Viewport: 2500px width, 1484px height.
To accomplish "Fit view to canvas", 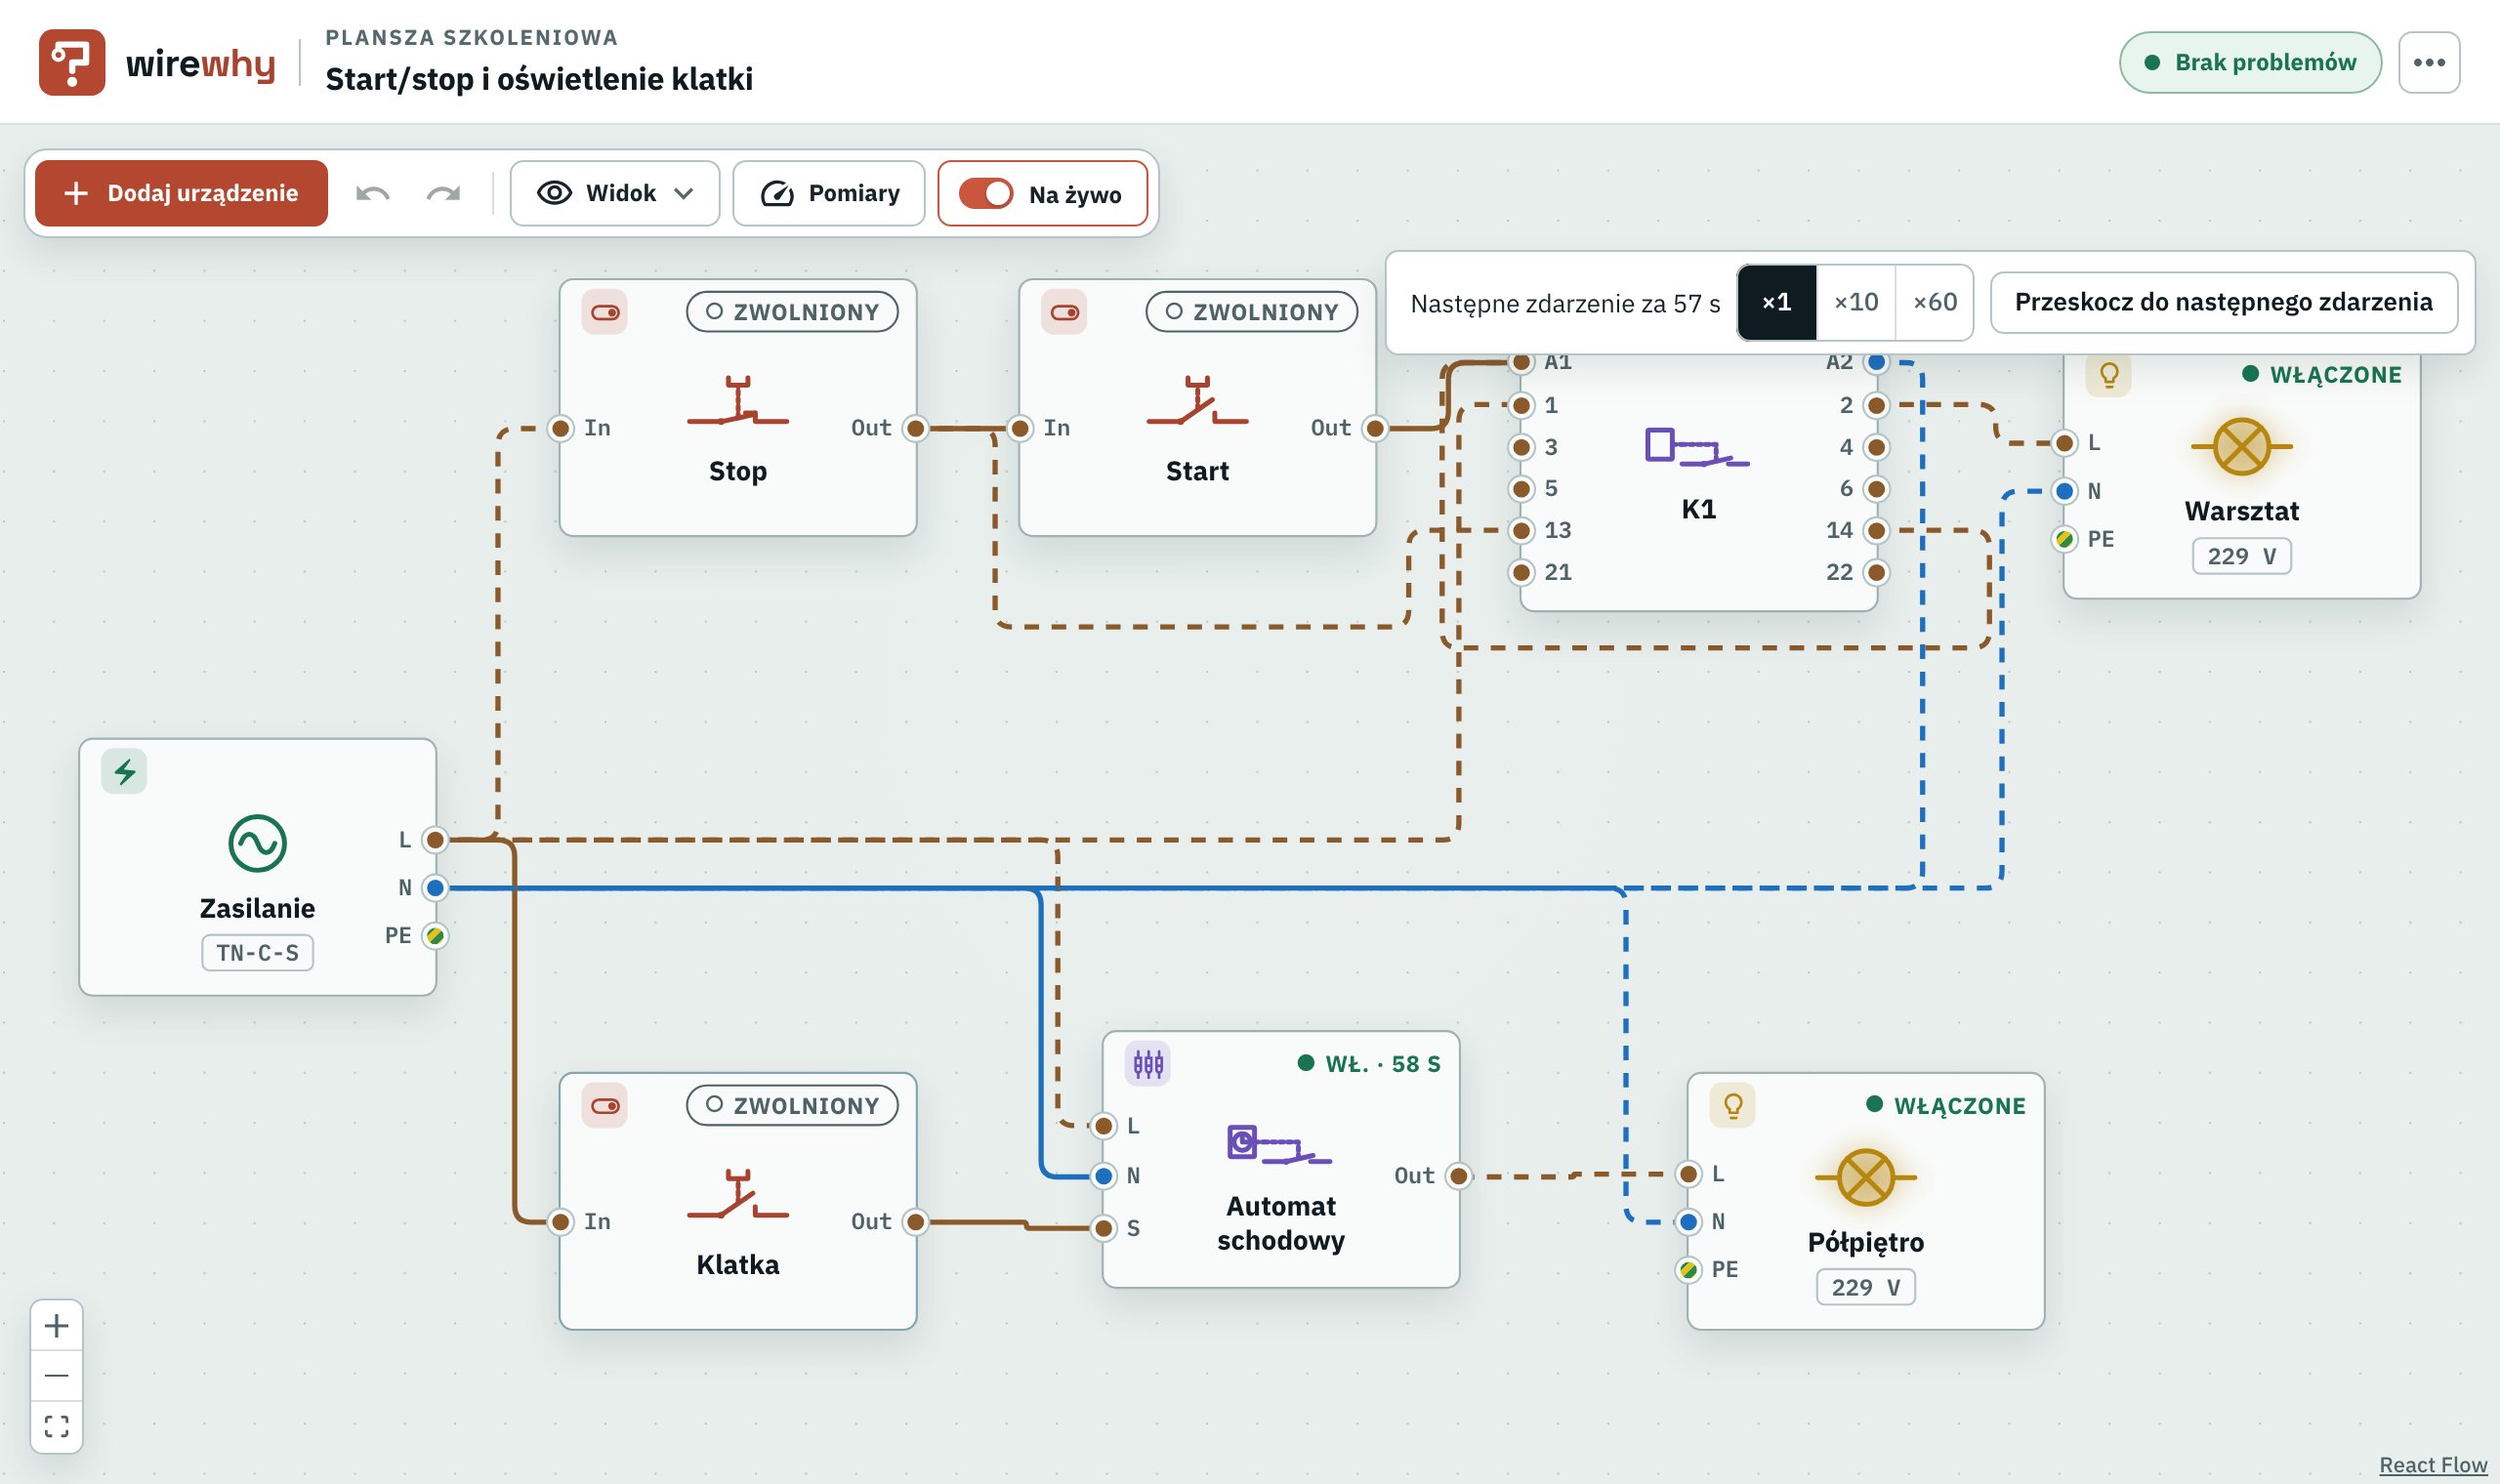I will (57, 1426).
